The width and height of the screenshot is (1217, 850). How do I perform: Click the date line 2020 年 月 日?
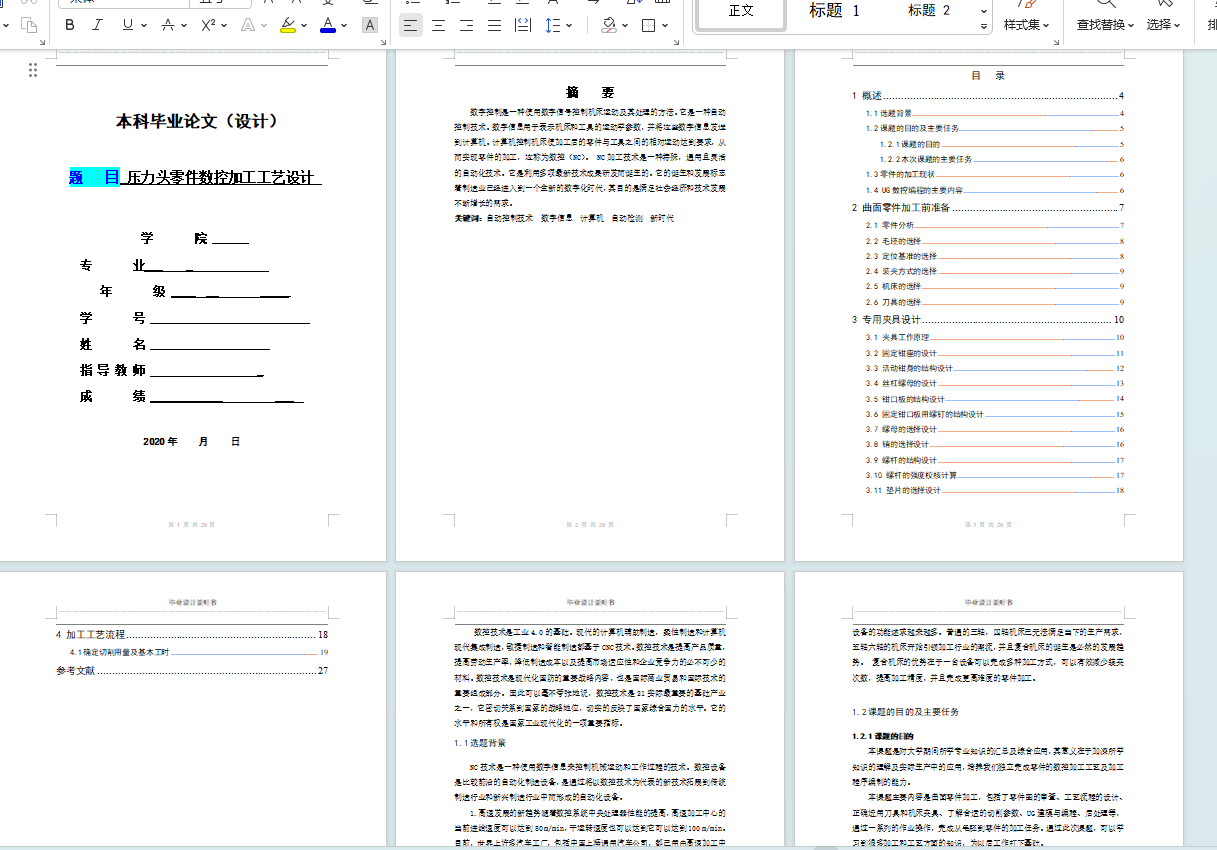(191, 441)
